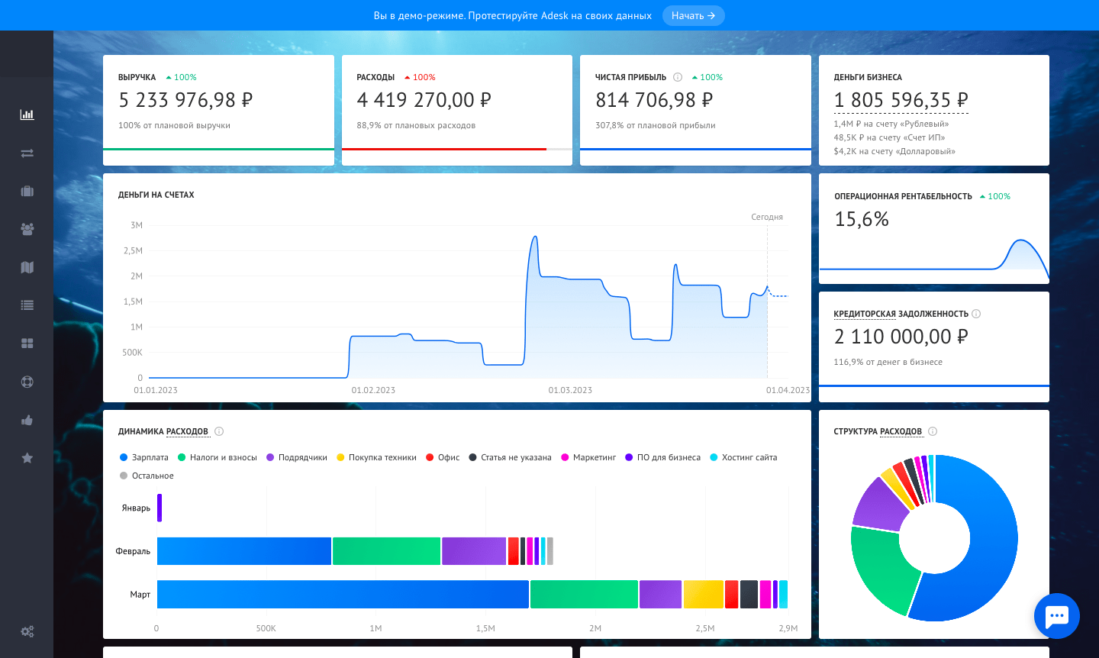
Task: Click the briefcase icon in sidebar
Action: click(x=27, y=191)
